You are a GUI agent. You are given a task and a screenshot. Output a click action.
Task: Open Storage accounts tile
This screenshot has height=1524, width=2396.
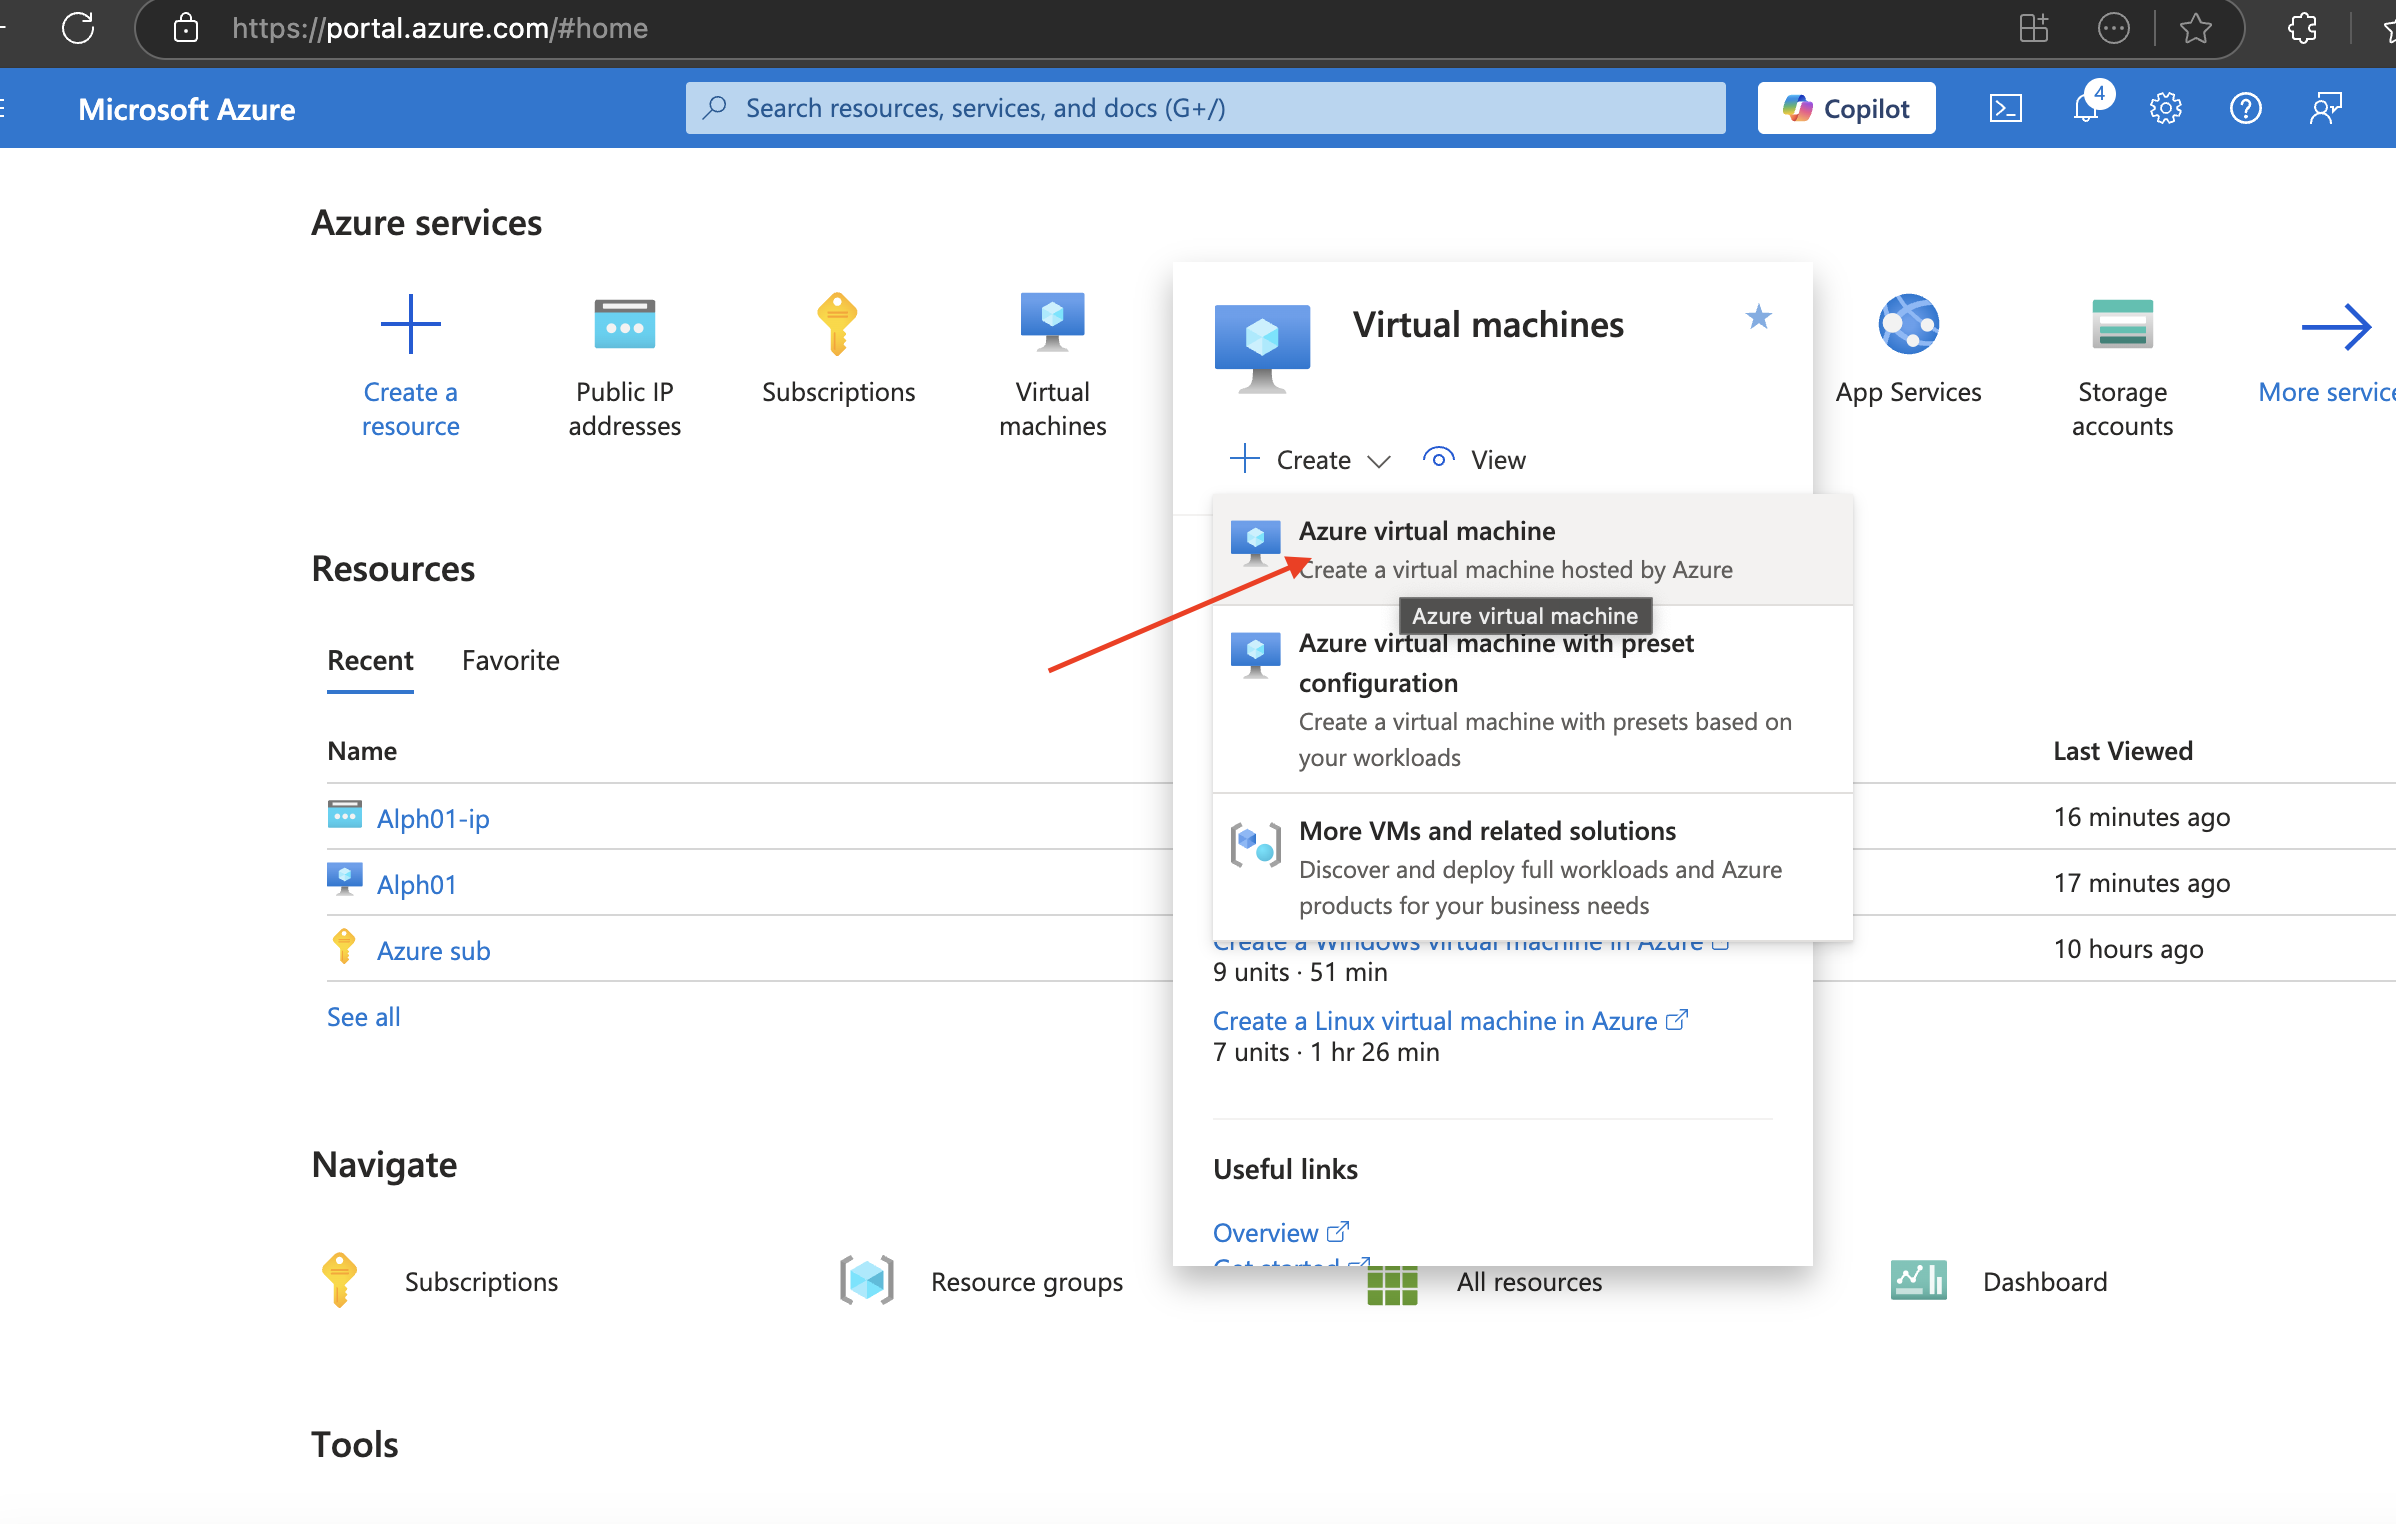[2122, 366]
